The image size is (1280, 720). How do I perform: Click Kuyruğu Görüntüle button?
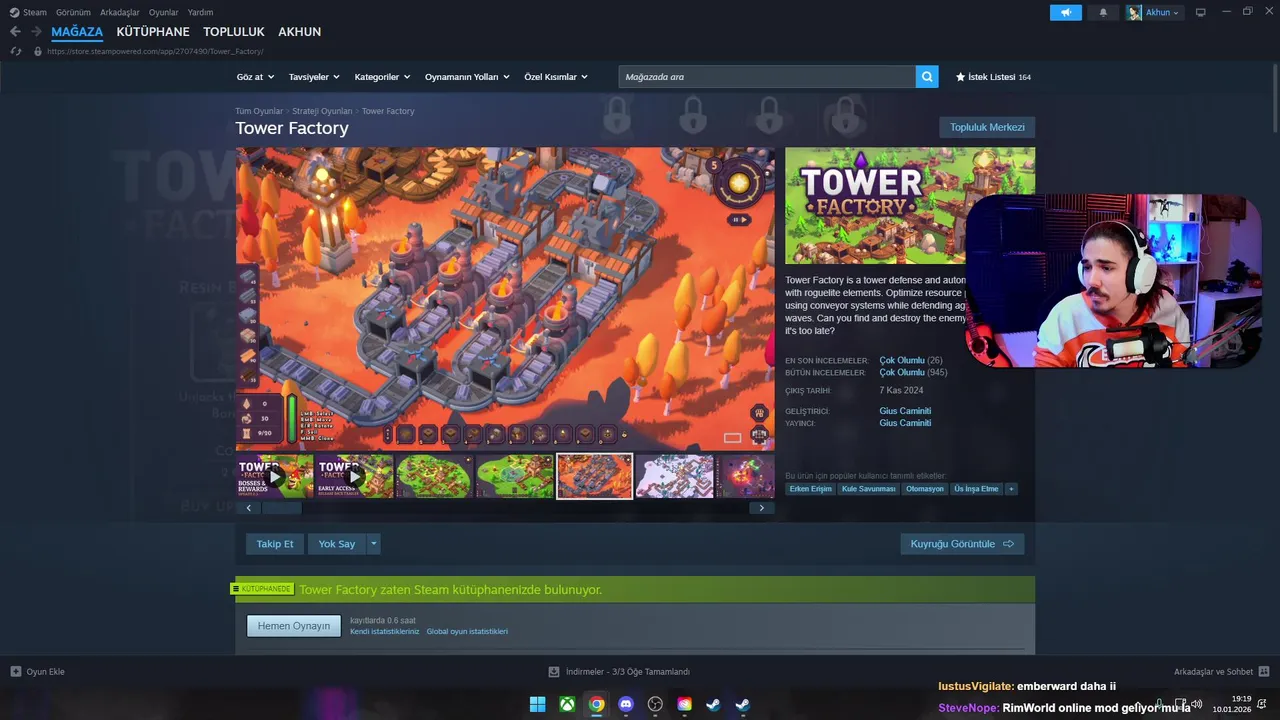pos(962,544)
